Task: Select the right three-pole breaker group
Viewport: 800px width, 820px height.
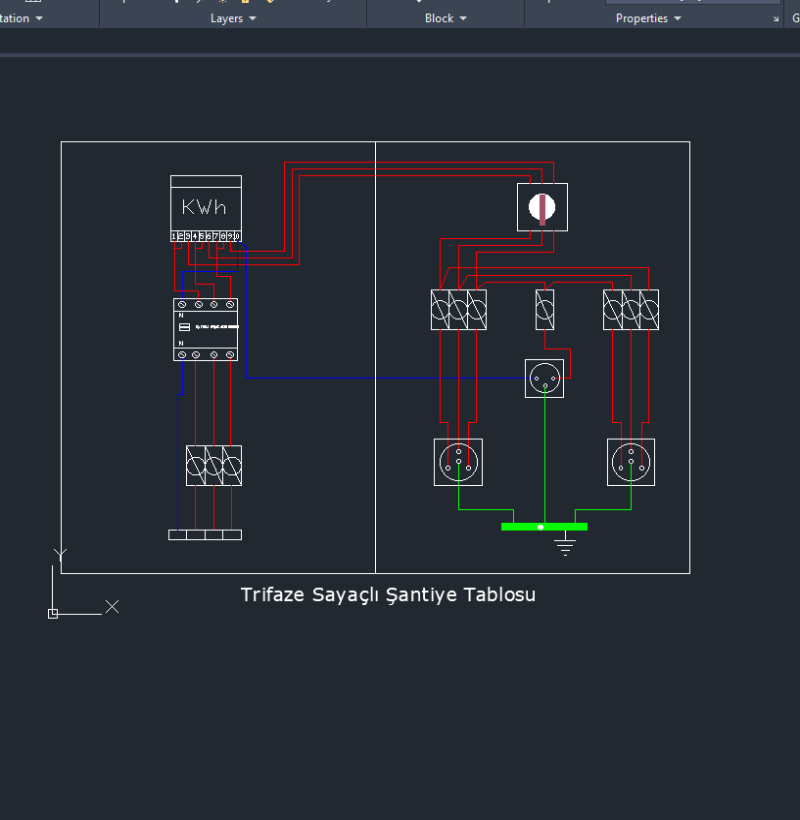Action: 631,309
